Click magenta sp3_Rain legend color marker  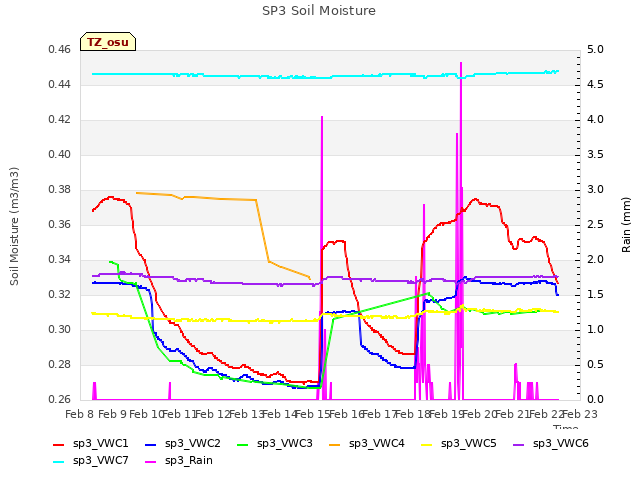coord(151,462)
